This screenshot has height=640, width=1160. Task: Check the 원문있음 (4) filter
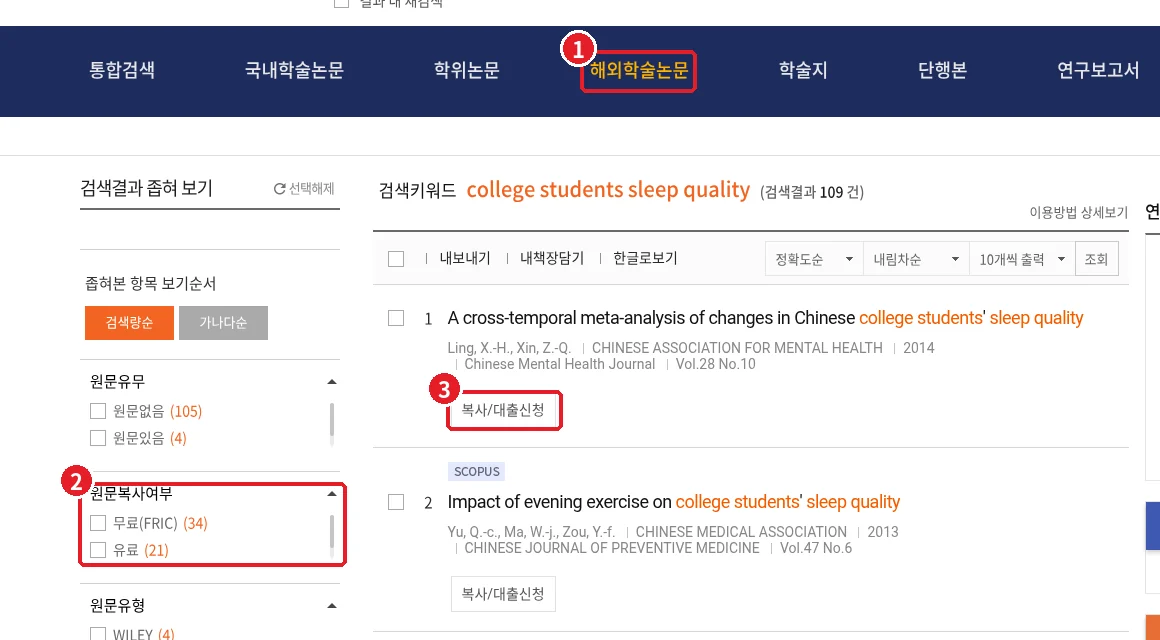point(98,438)
